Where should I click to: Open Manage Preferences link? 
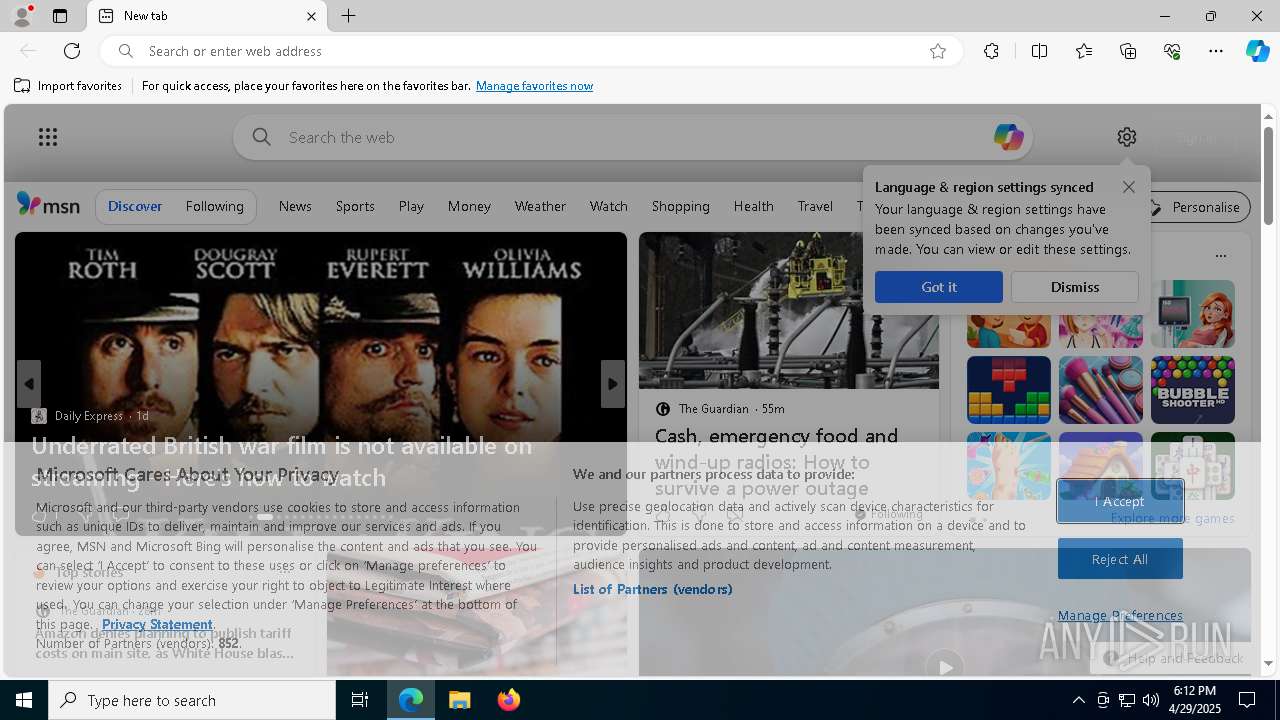click(x=1120, y=615)
